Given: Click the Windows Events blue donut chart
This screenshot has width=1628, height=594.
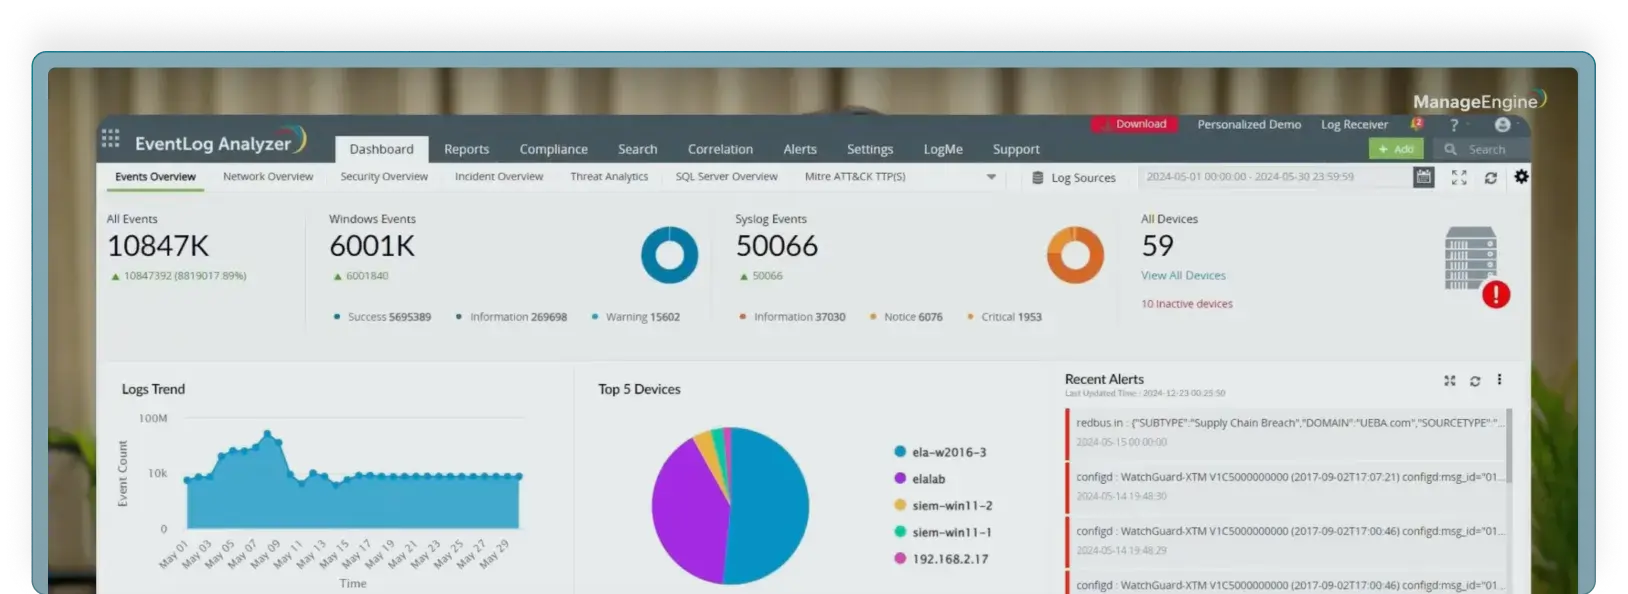Looking at the screenshot, I should (669, 255).
